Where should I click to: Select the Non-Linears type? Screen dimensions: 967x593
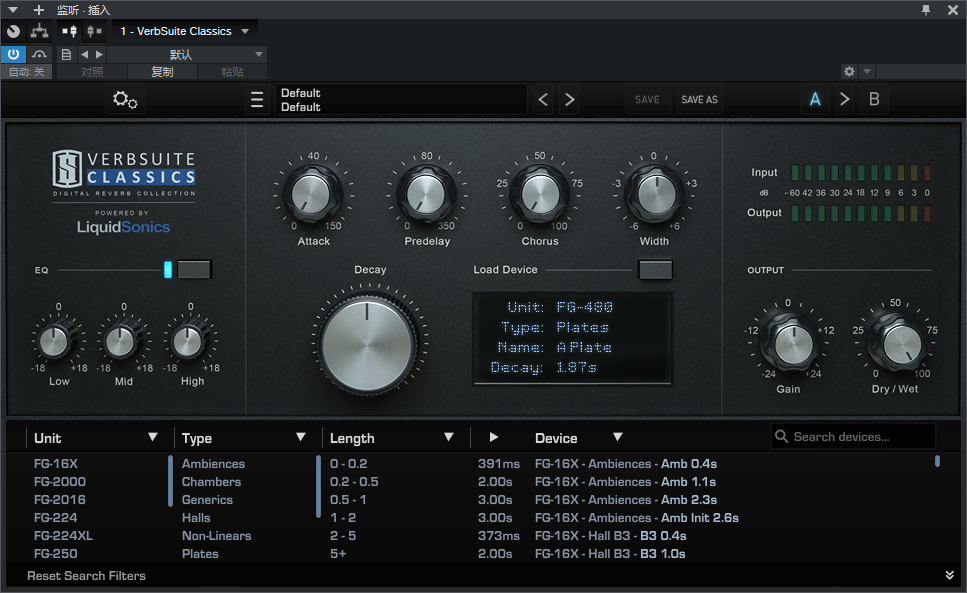(216, 536)
